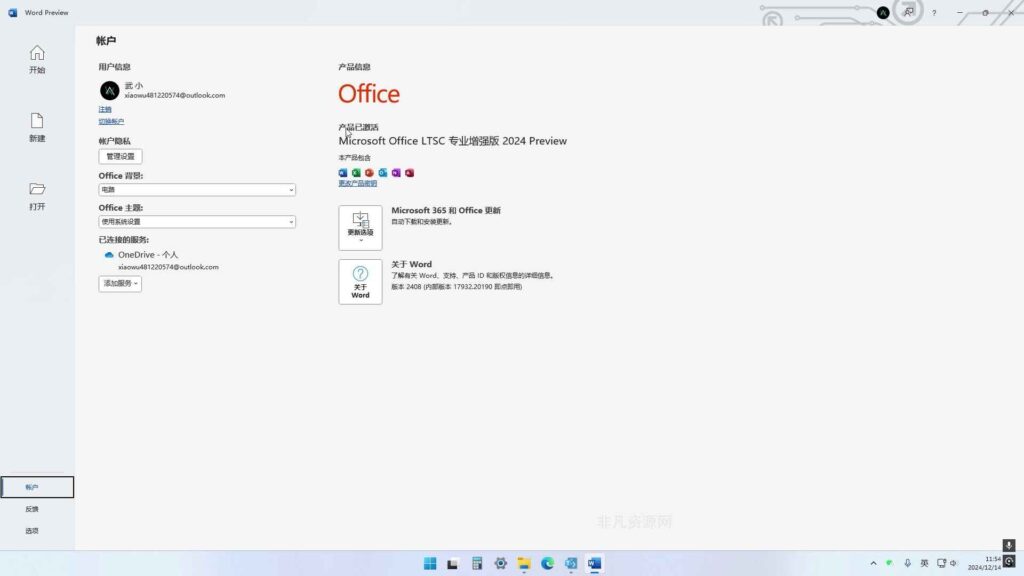1024x576 pixels.
Task: Click the Microsoft Office LTSC 2024 Preview text
Action: tap(453, 140)
